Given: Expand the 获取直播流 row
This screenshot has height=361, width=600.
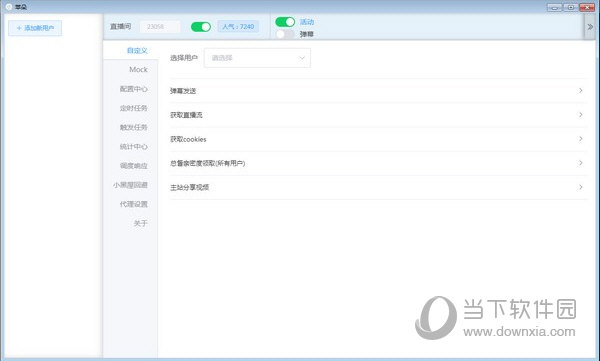Looking at the screenshot, I should pos(378,115).
